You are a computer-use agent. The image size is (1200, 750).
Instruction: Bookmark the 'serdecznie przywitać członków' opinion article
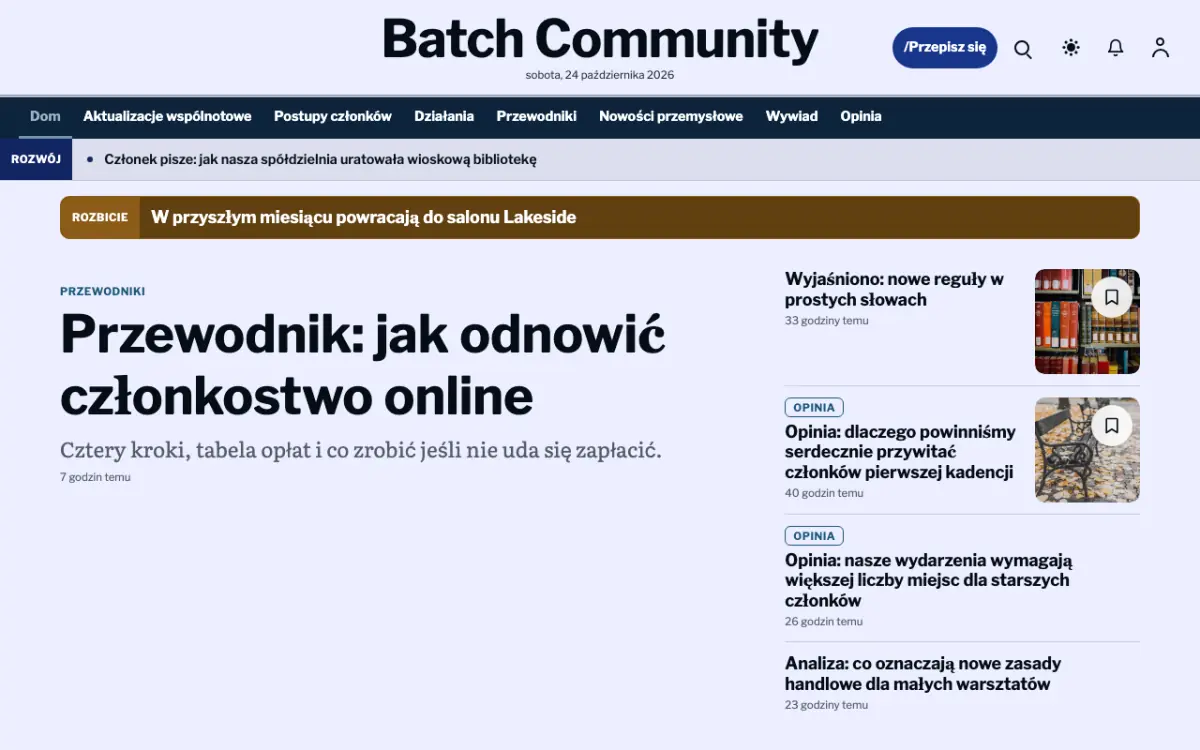(x=1111, y=426)
